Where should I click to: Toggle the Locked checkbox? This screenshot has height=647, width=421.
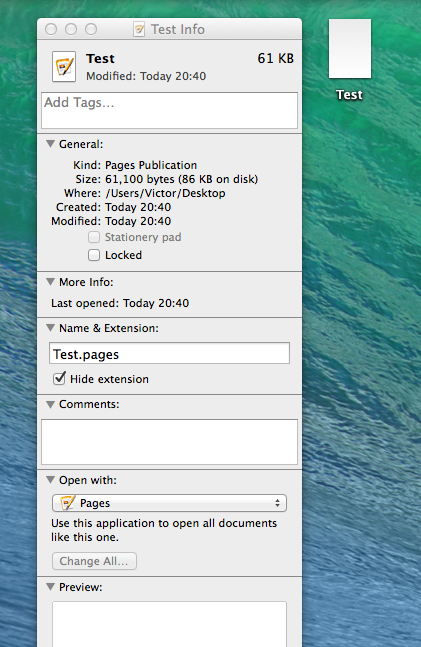pyautogui.click(x=94, y=255)
